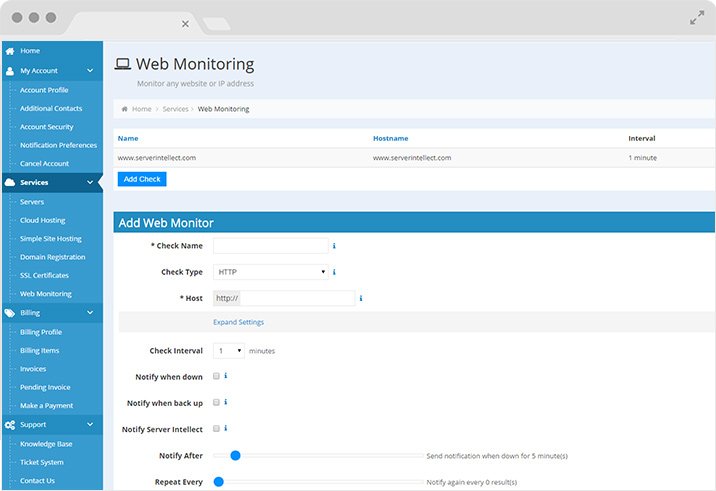Open Ticket System in sidebar
The height and width of the screenshot is (491, 716).
click(x=42, y=462)
